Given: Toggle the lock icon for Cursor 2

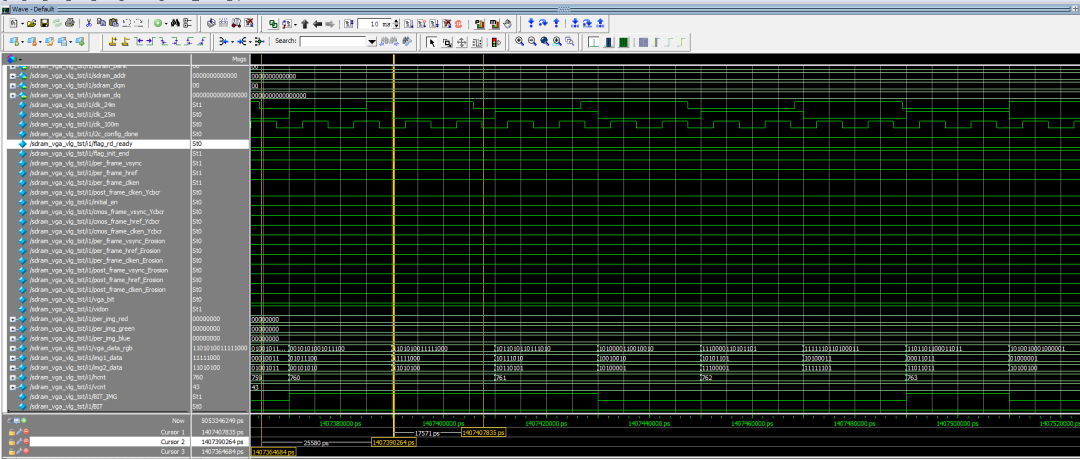Looking at the screenshot, I should 12,441.
